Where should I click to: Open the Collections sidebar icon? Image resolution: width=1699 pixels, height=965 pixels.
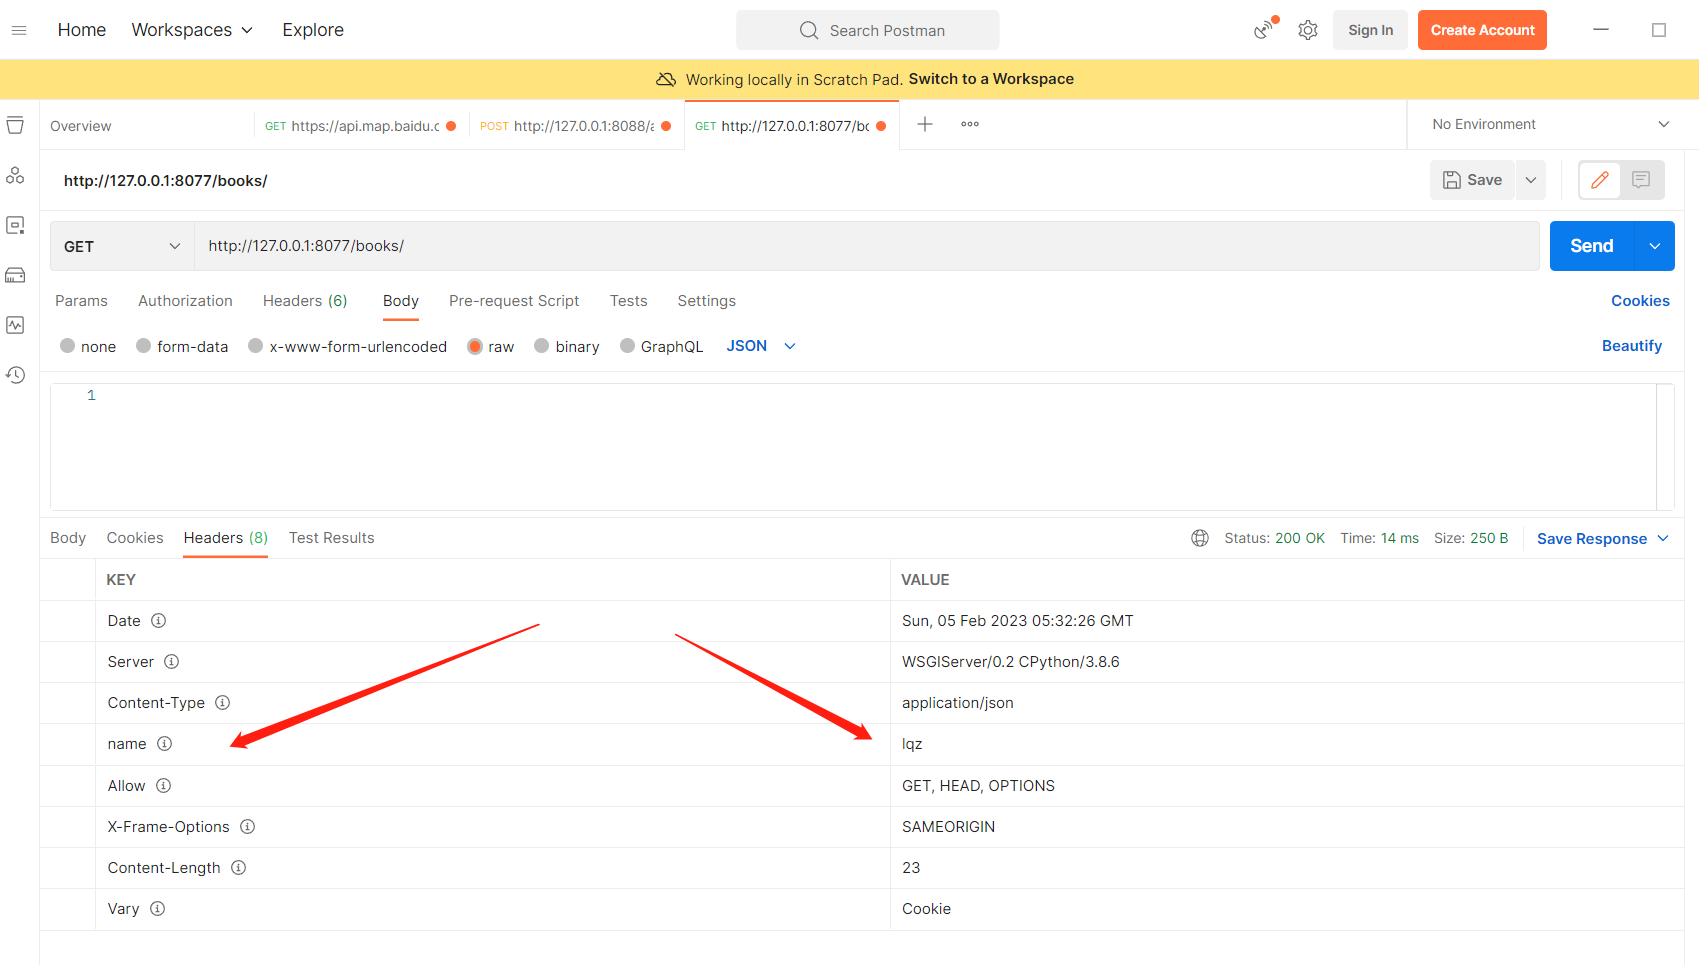click(15, 125)
